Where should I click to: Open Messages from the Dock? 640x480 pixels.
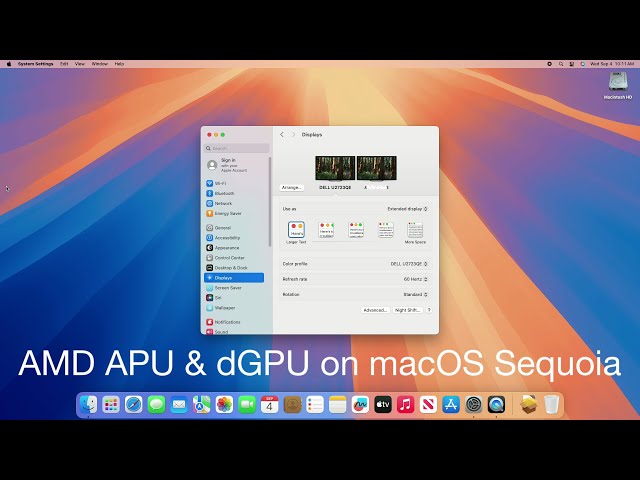click(156, 404)
